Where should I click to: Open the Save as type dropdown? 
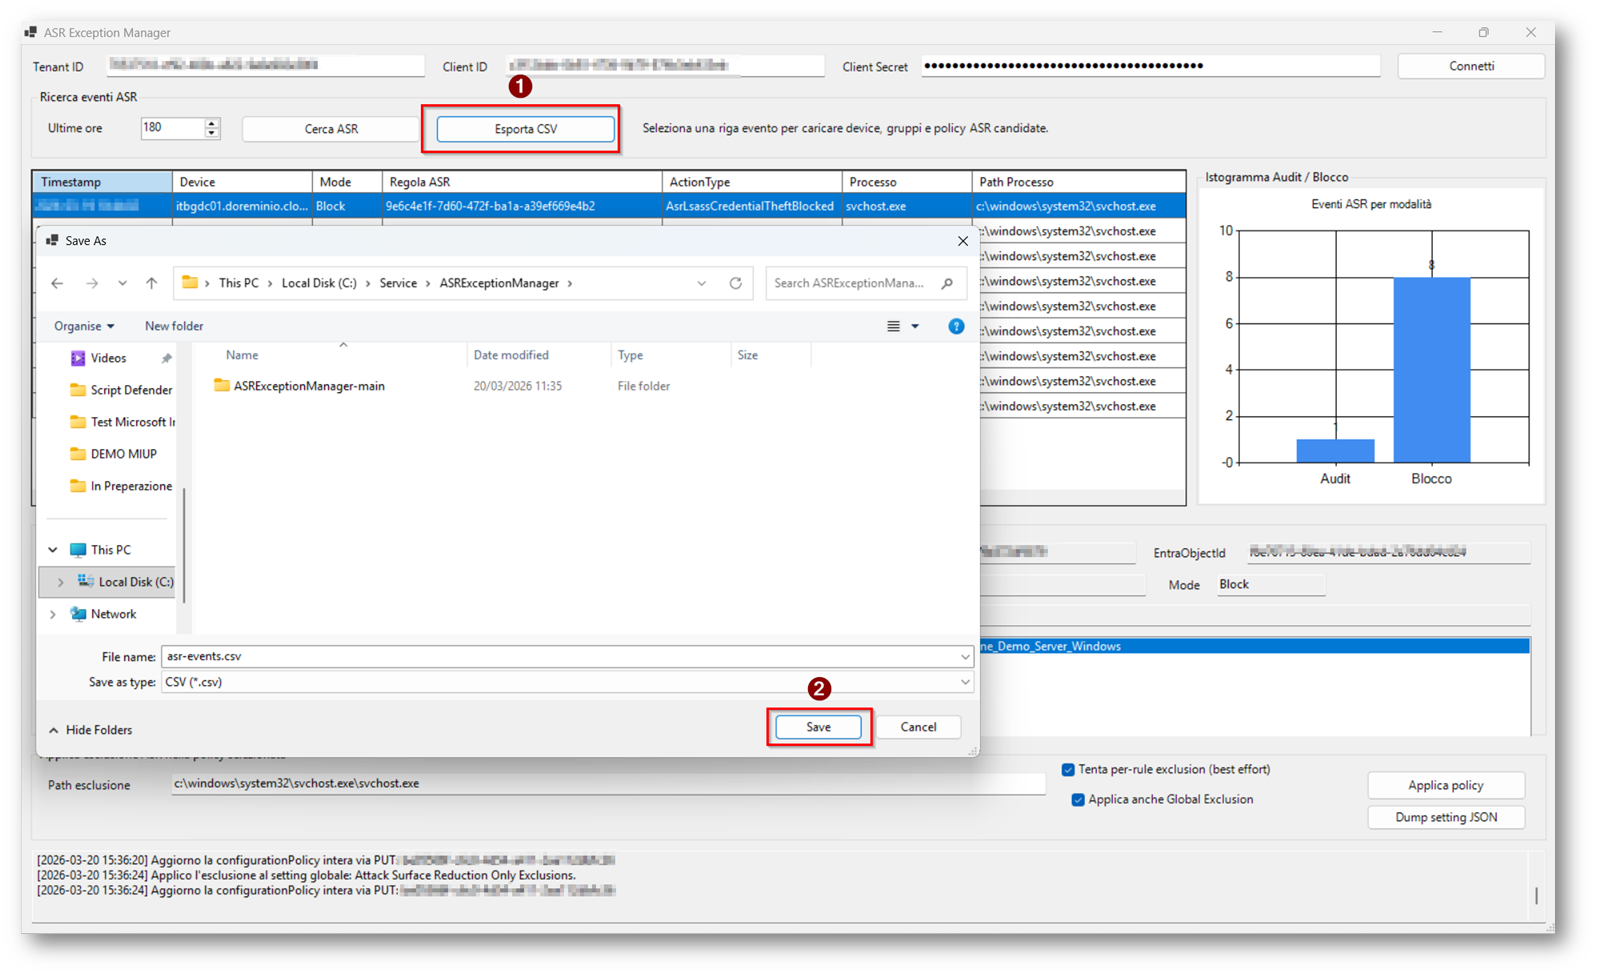click(964, 683)
